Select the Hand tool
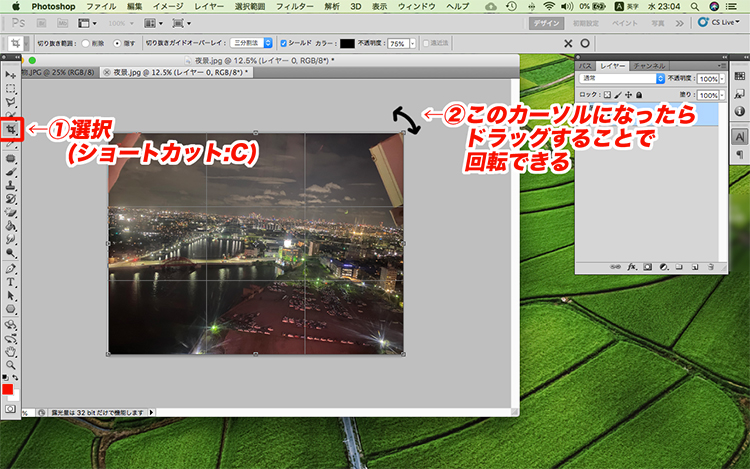750x469 pixels. click(x=11, y=352)
